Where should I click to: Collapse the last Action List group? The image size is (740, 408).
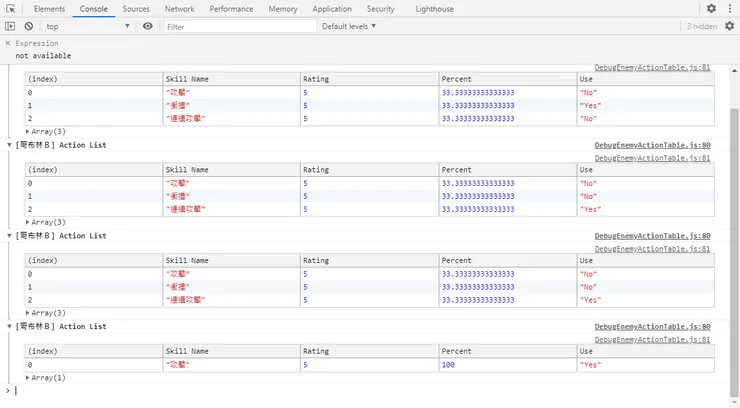9,326
